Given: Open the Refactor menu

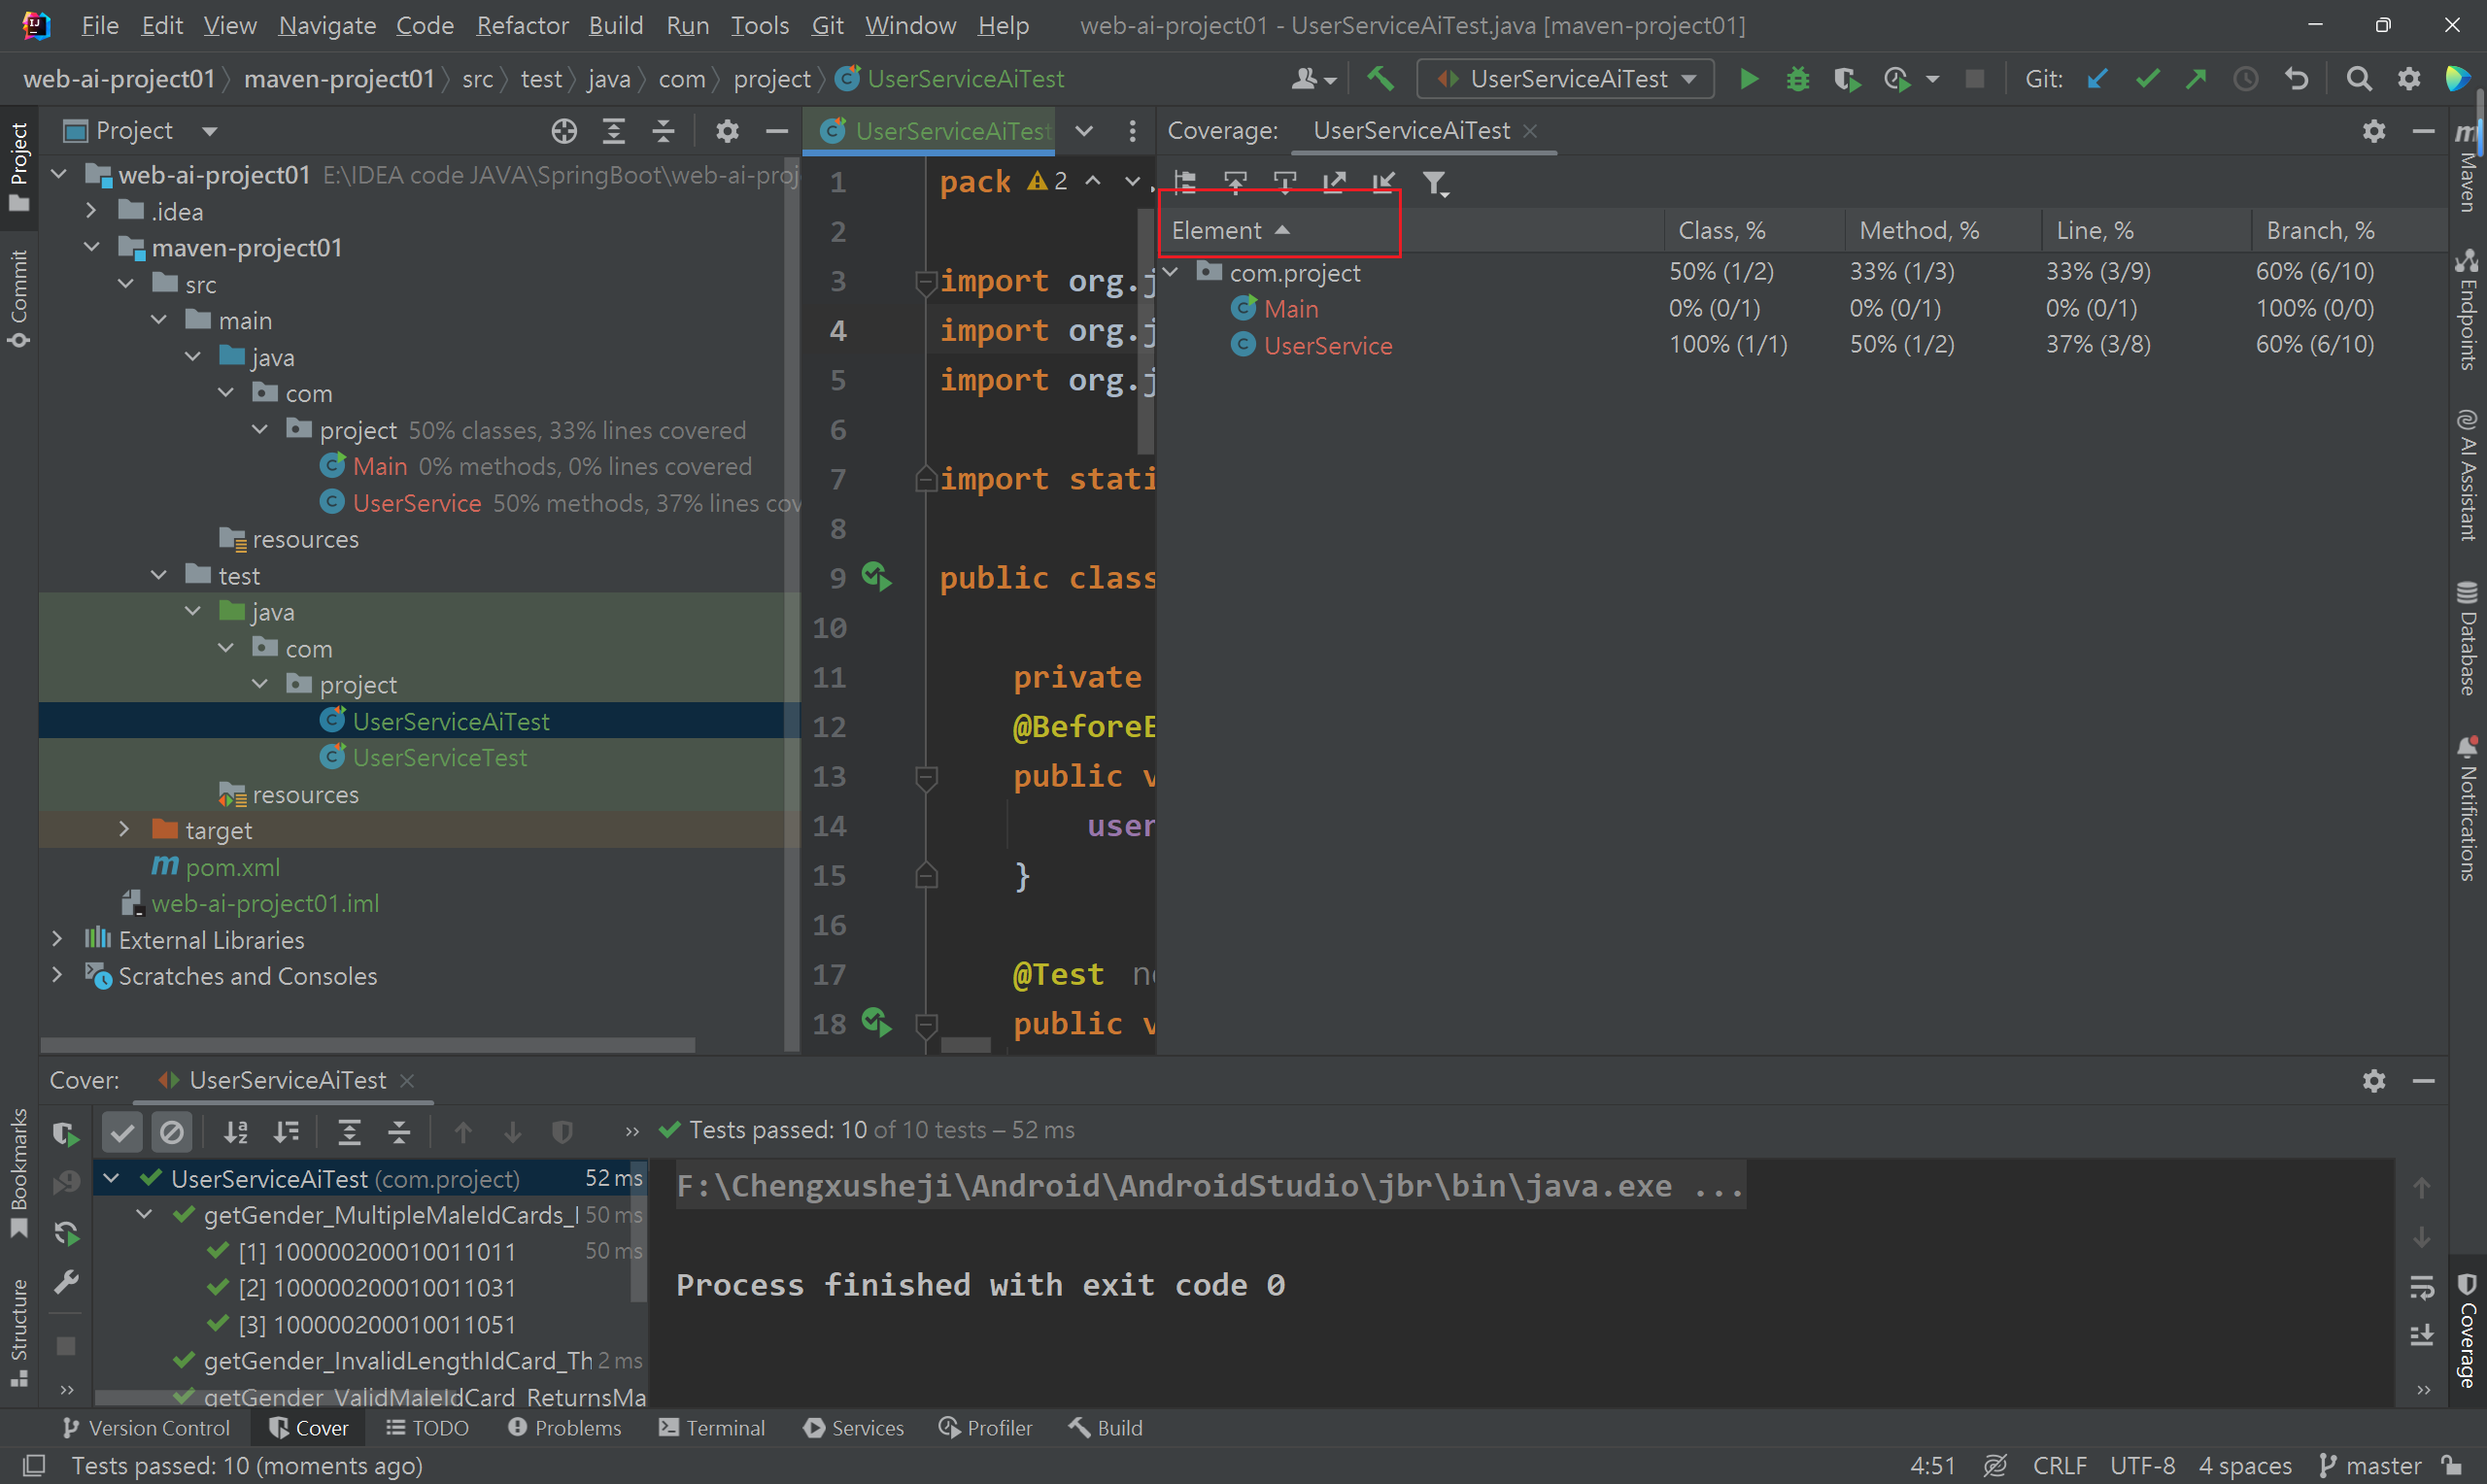Looking at the screenshot, I should (521, 25).
